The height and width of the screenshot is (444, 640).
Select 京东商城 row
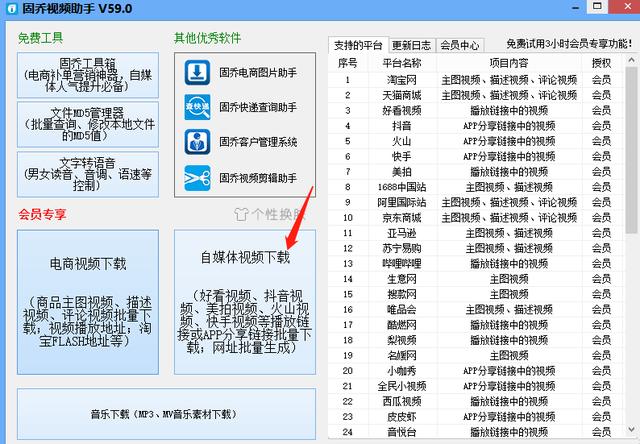(476, 218)
